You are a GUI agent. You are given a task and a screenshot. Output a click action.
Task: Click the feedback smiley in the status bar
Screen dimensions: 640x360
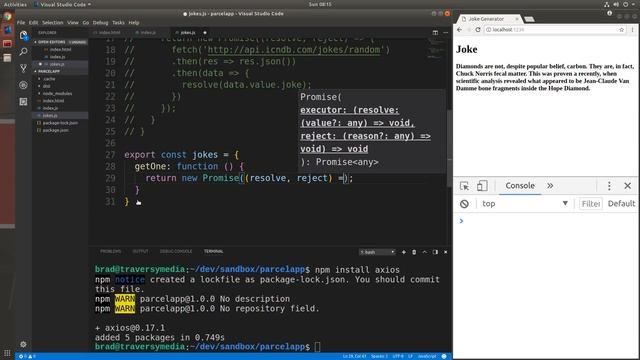444,356
